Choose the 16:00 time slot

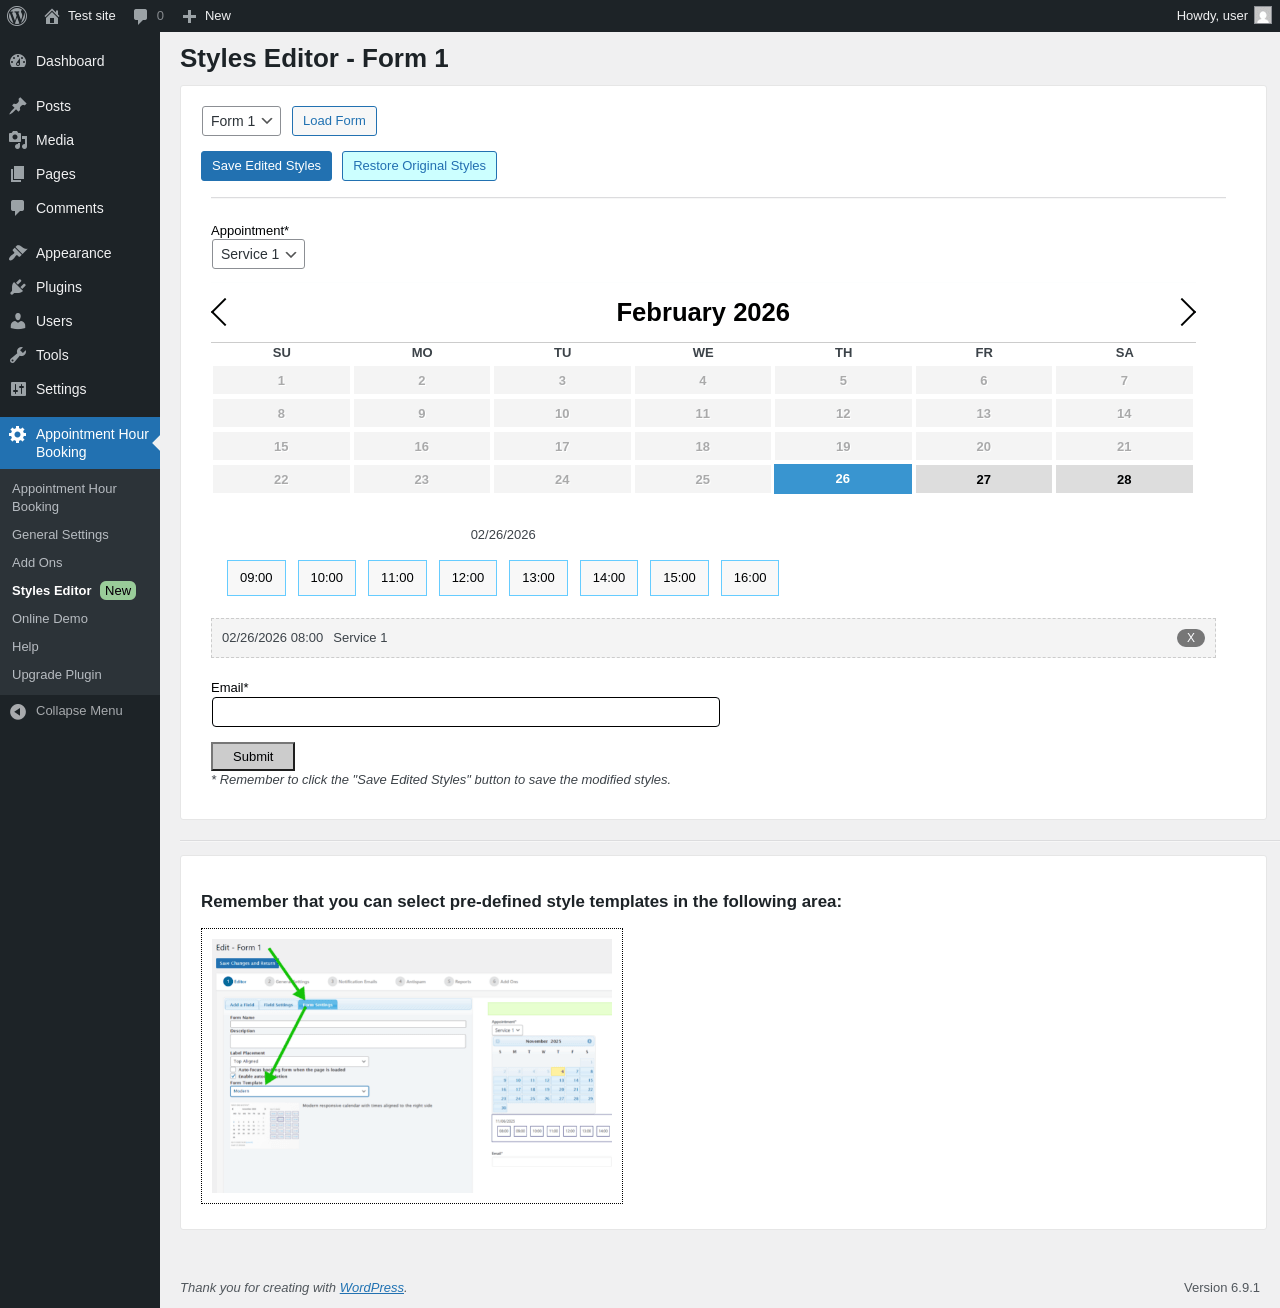coord(750,578)
